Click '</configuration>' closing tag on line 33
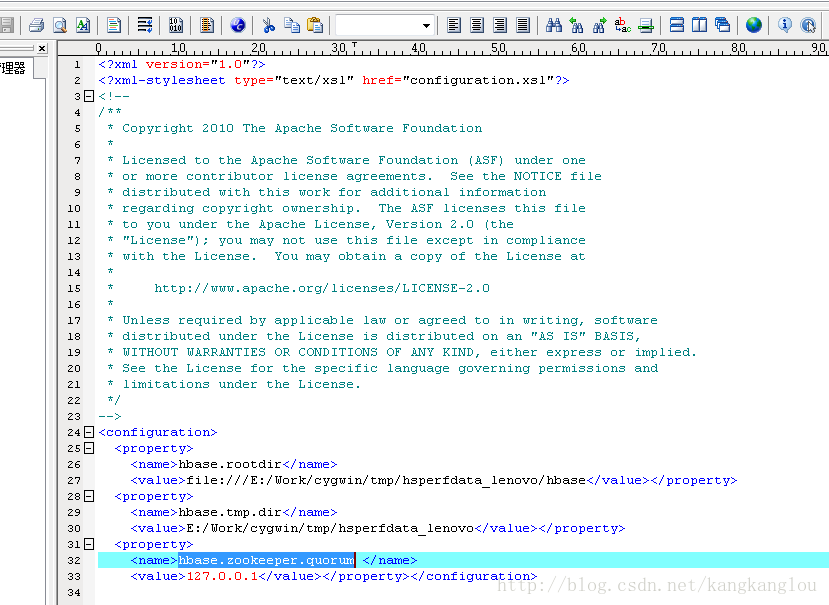The height and width of the screenshot is (605, 829). [x=474, y=576]
